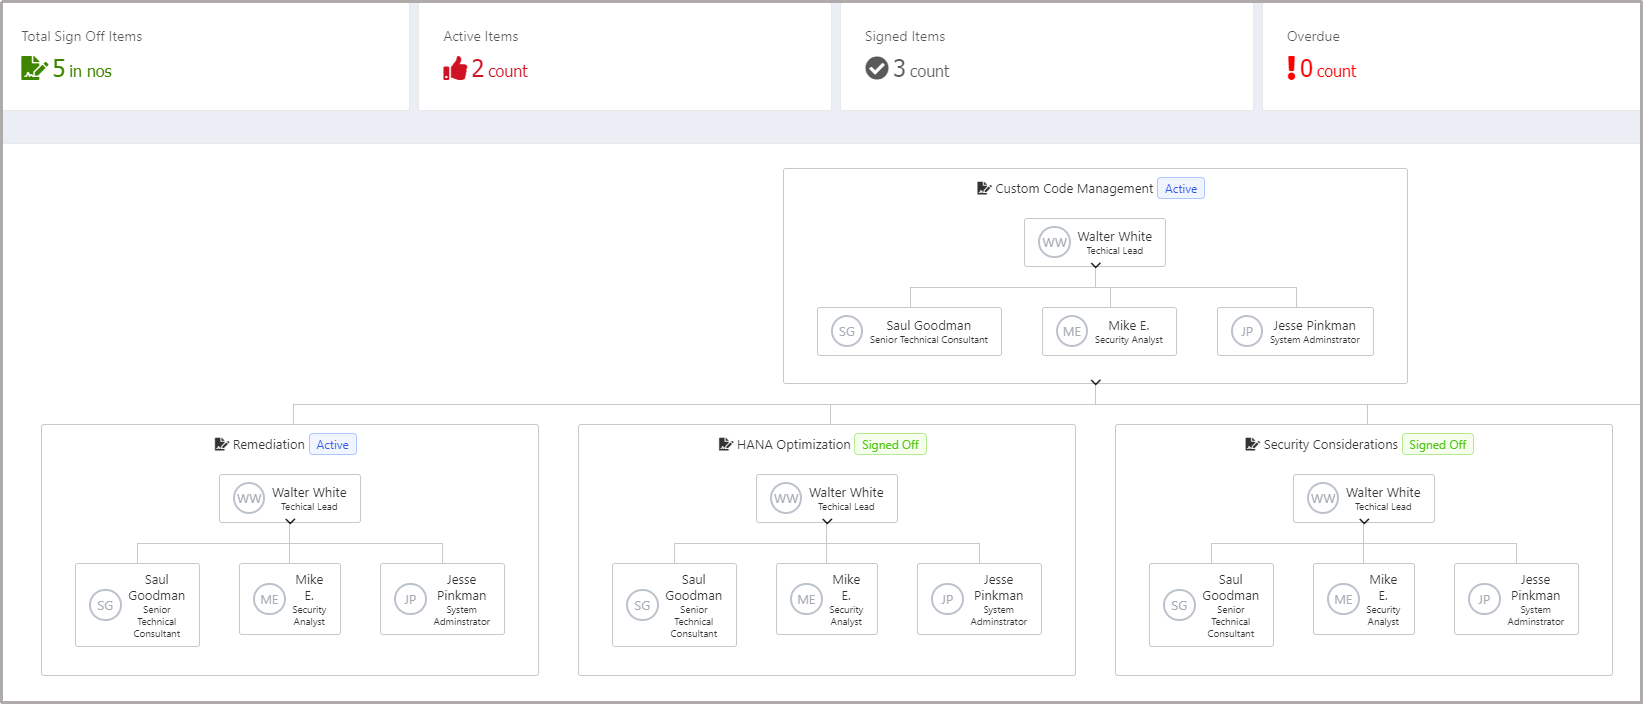Click the Total Sign Off Items pen icon
The height and width of the screenshot is (704, 1643).
pos(34,68)
